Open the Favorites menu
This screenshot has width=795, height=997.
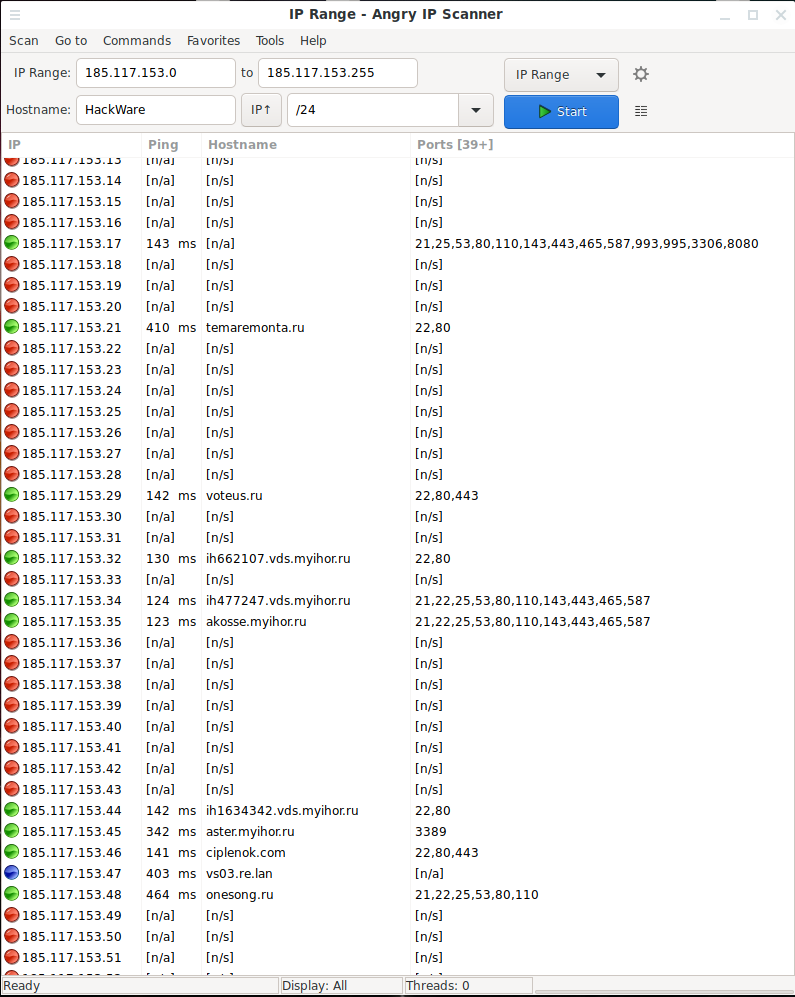213,41
